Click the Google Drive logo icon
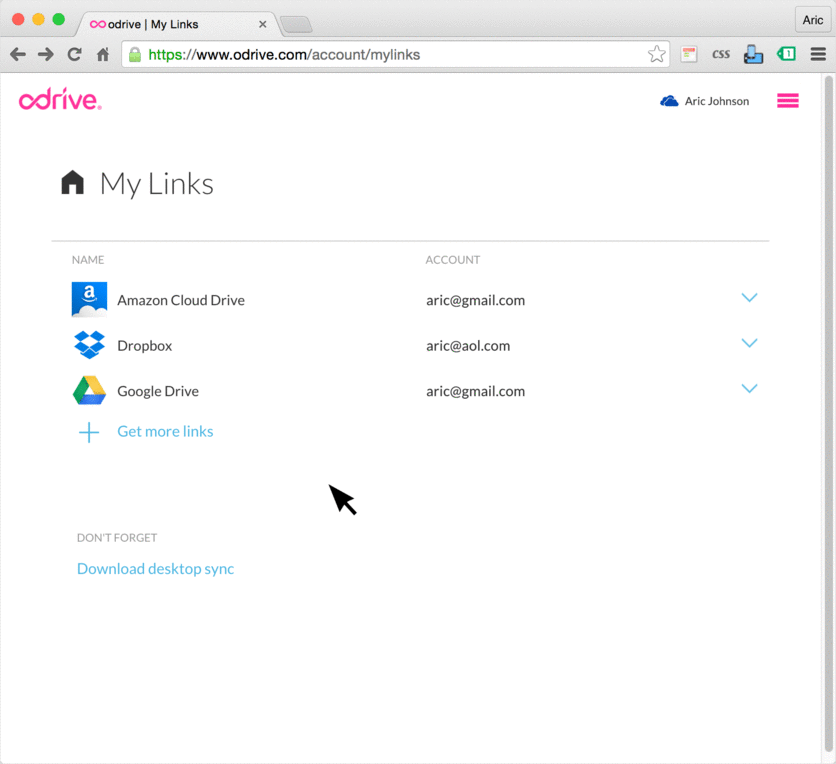The image size is (836, 764). tap(89, 390)
